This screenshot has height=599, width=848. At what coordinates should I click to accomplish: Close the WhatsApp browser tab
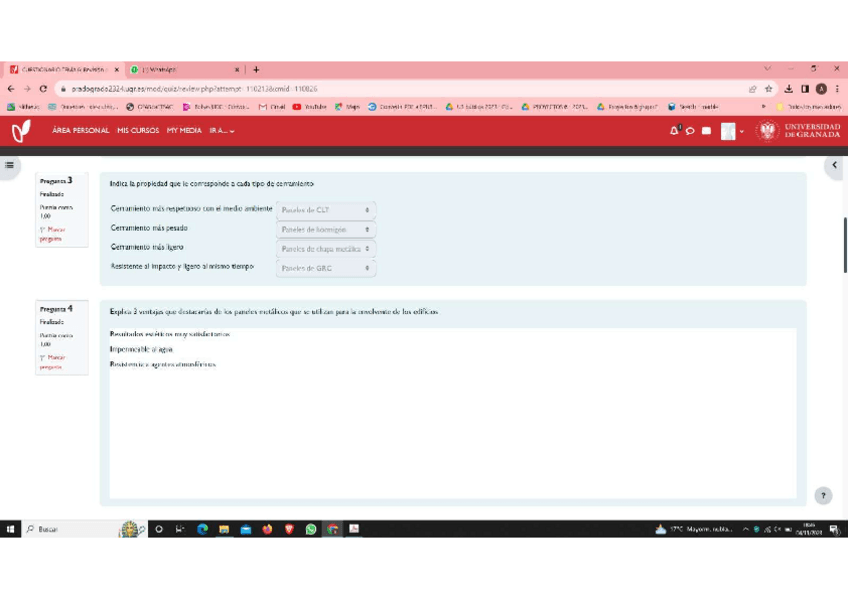[237, 70]
